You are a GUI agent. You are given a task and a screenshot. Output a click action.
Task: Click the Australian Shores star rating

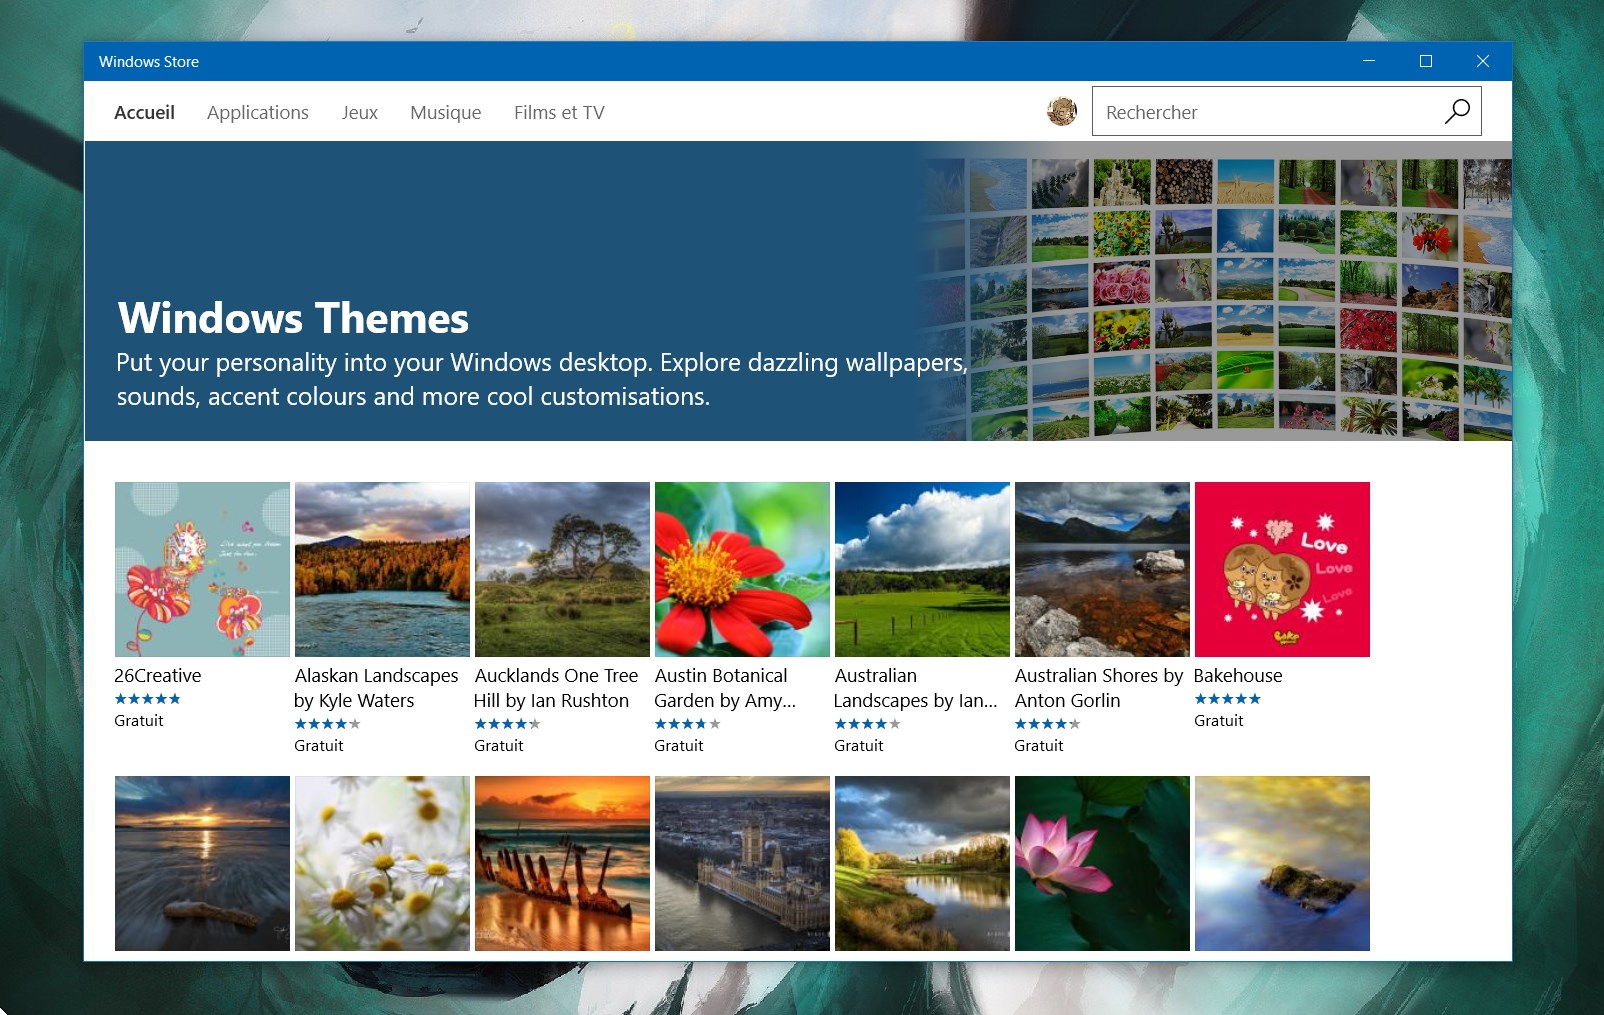1047,724
